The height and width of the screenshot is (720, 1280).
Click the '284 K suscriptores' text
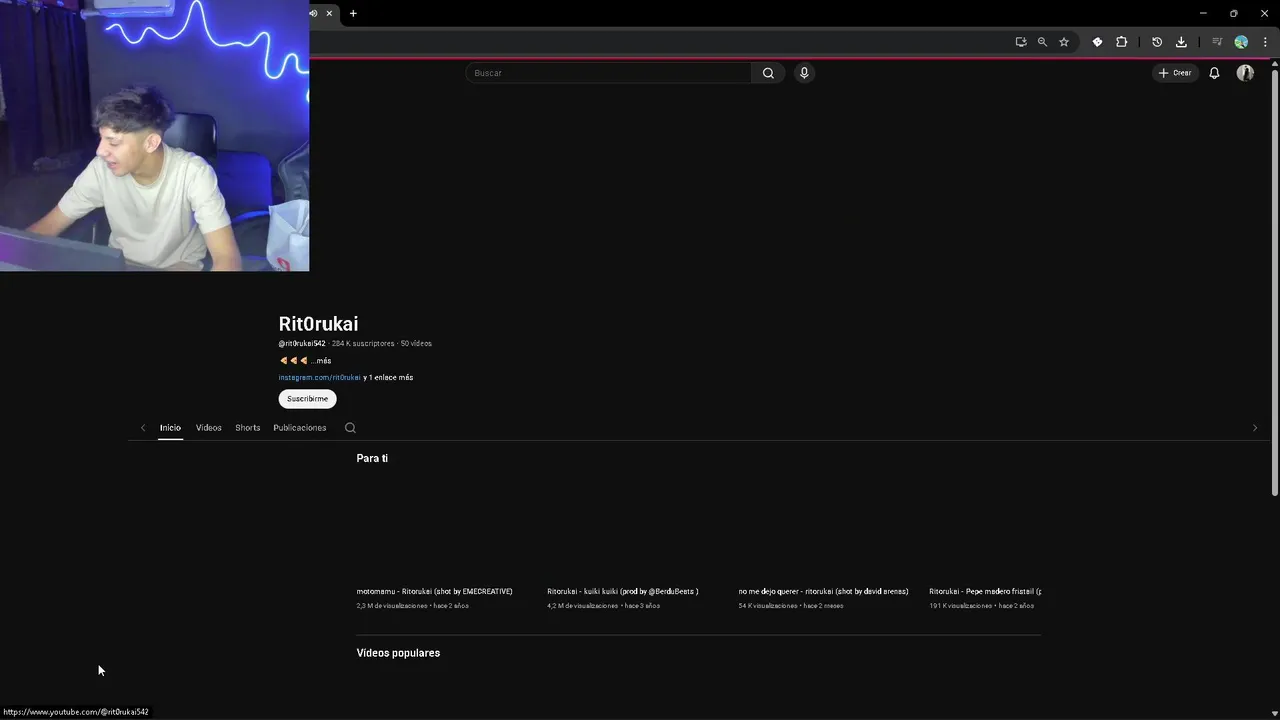point(363,344)
